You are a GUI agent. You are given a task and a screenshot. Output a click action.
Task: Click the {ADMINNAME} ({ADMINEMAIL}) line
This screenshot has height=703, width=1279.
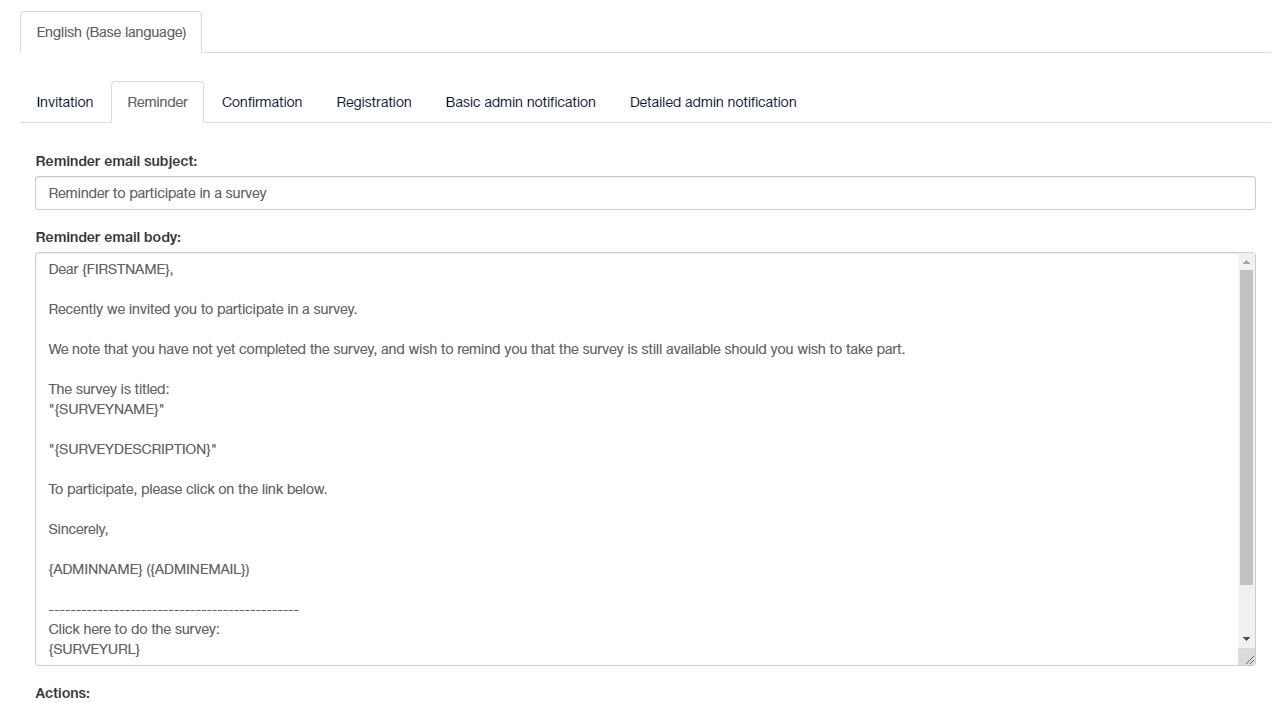(149, 569)
